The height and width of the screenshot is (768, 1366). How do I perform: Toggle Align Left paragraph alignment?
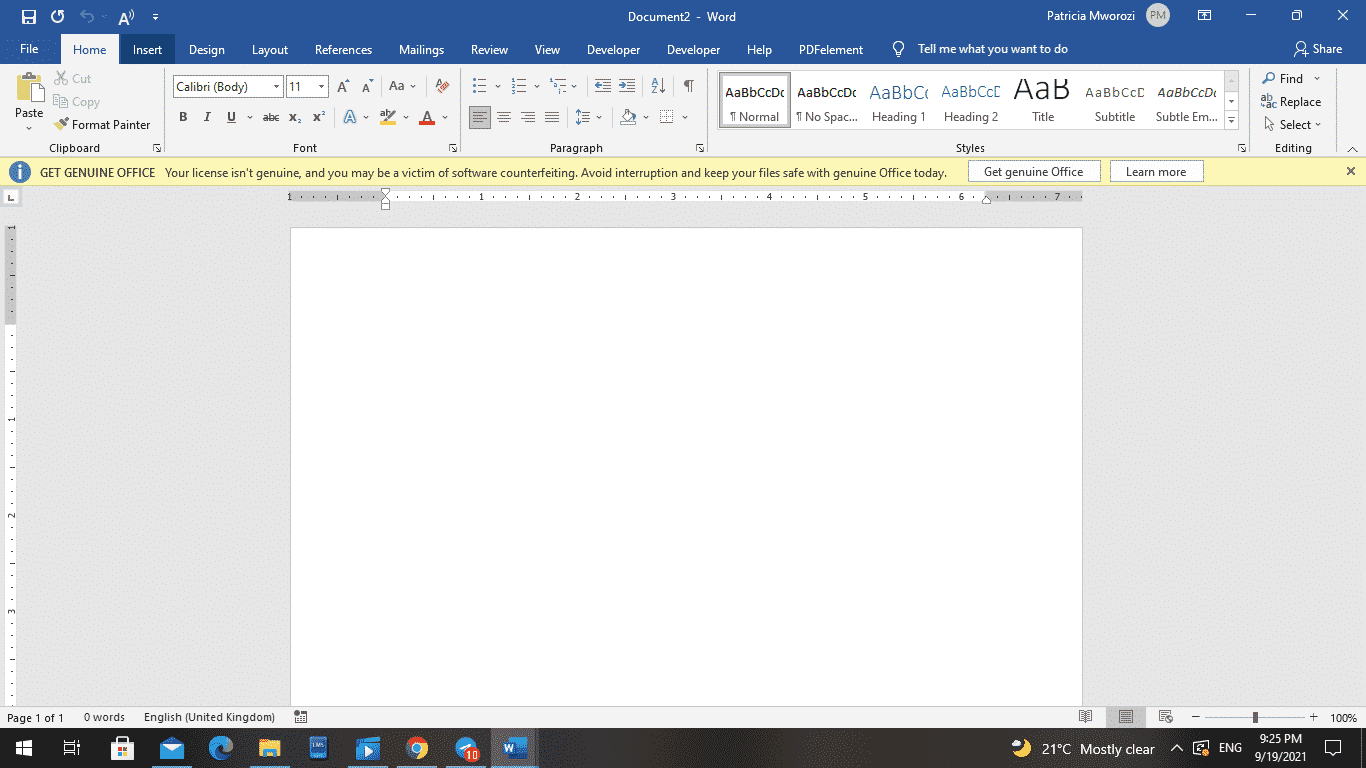click(480, 117)
